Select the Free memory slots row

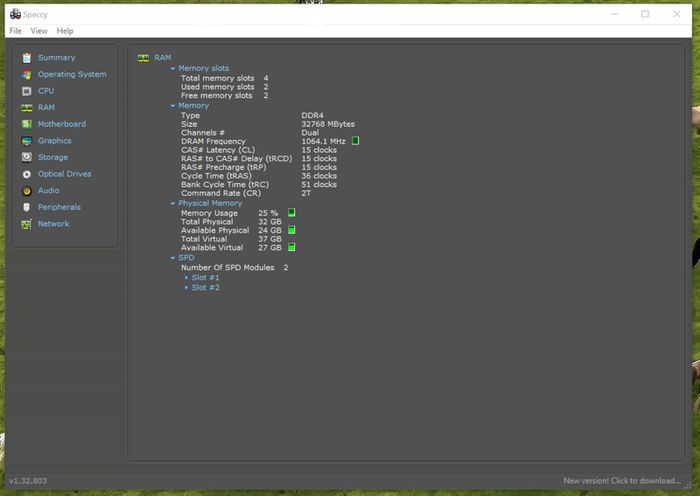tap(225, 96)
